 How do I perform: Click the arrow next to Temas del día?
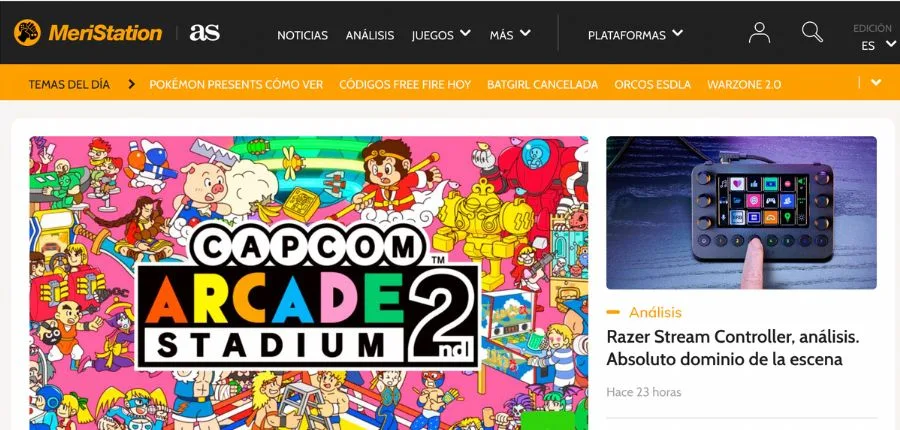(131, 84)
